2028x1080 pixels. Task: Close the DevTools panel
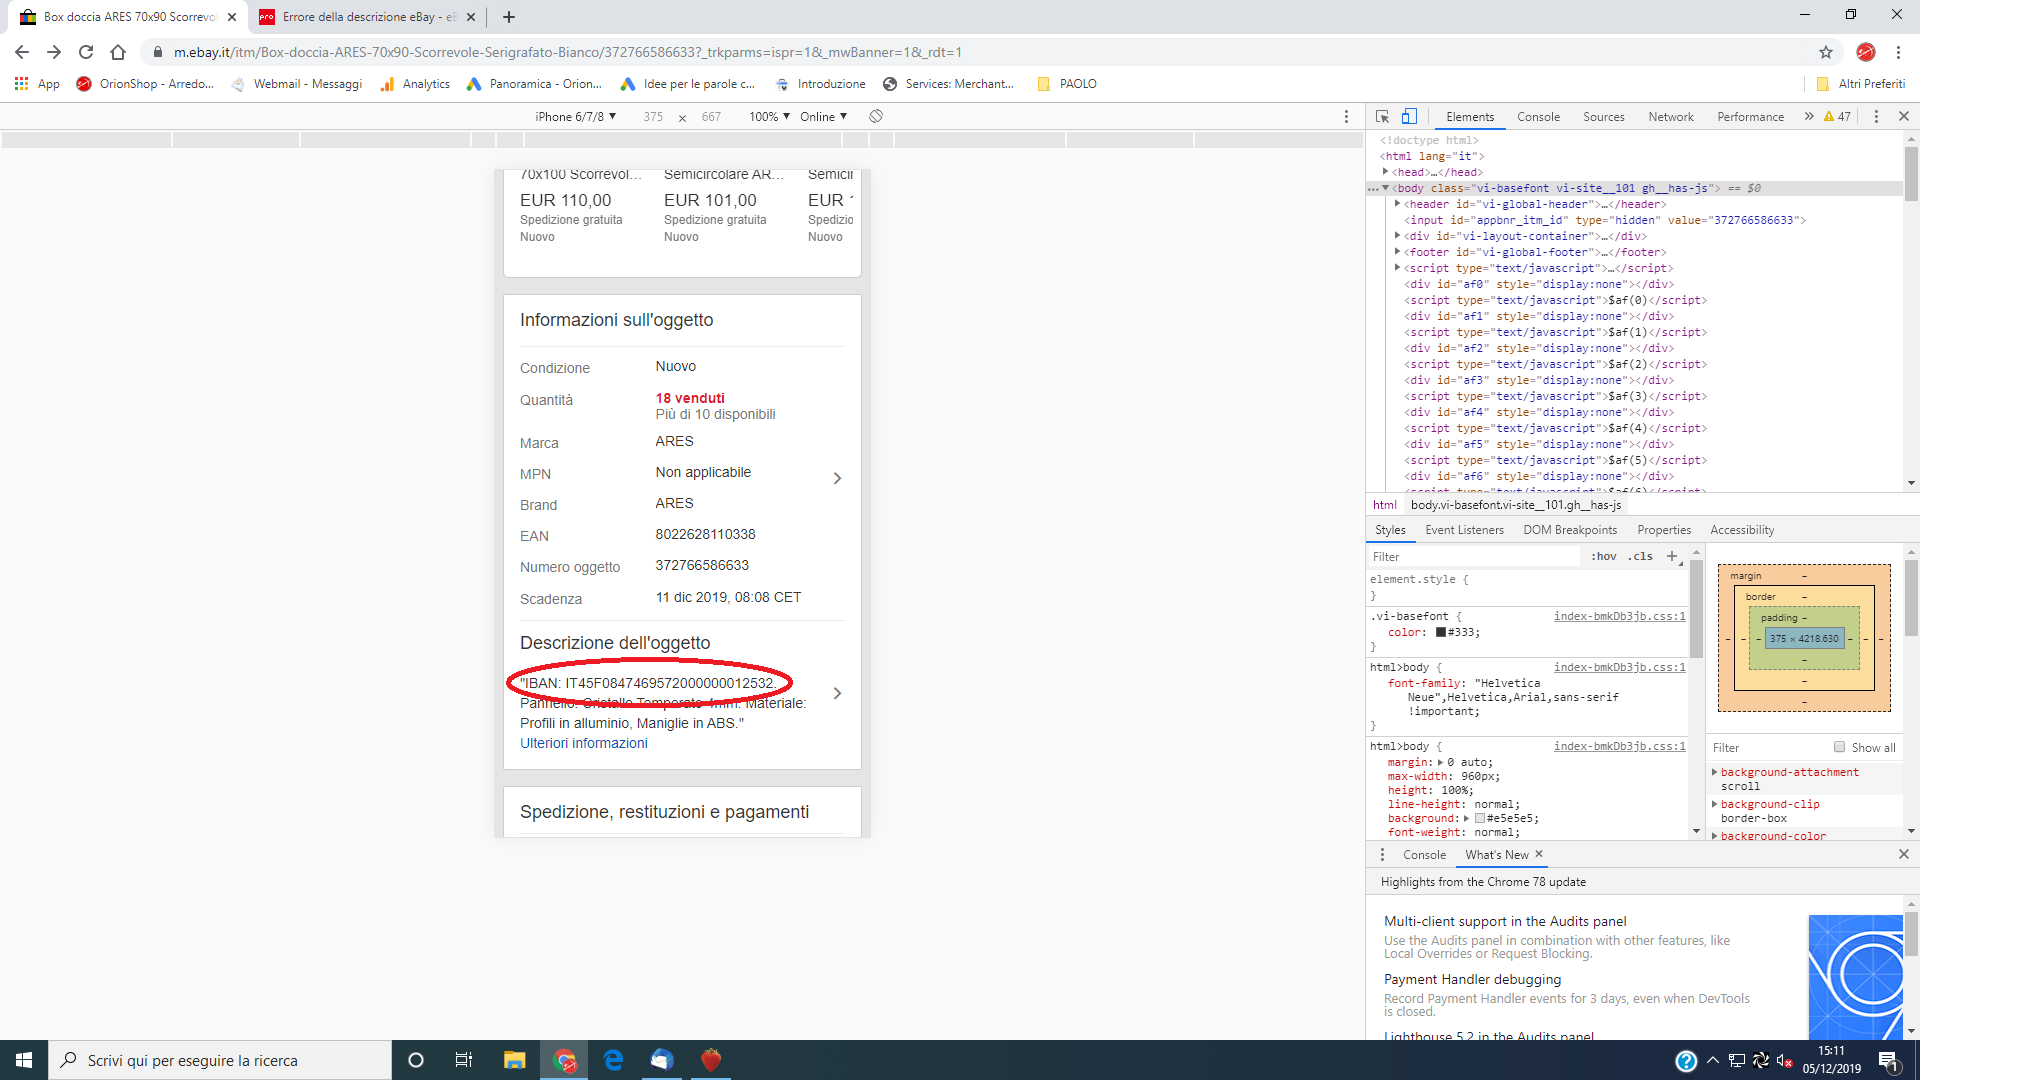coord(1904,117)
